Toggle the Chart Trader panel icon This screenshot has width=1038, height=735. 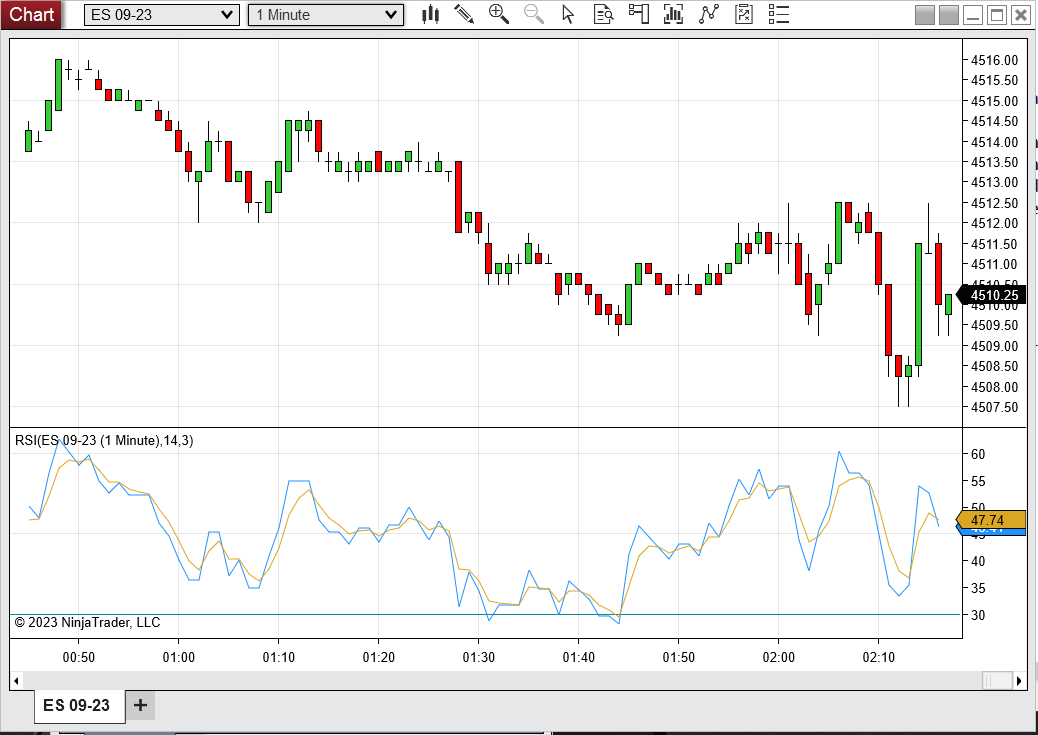click(x=638, y=14)
